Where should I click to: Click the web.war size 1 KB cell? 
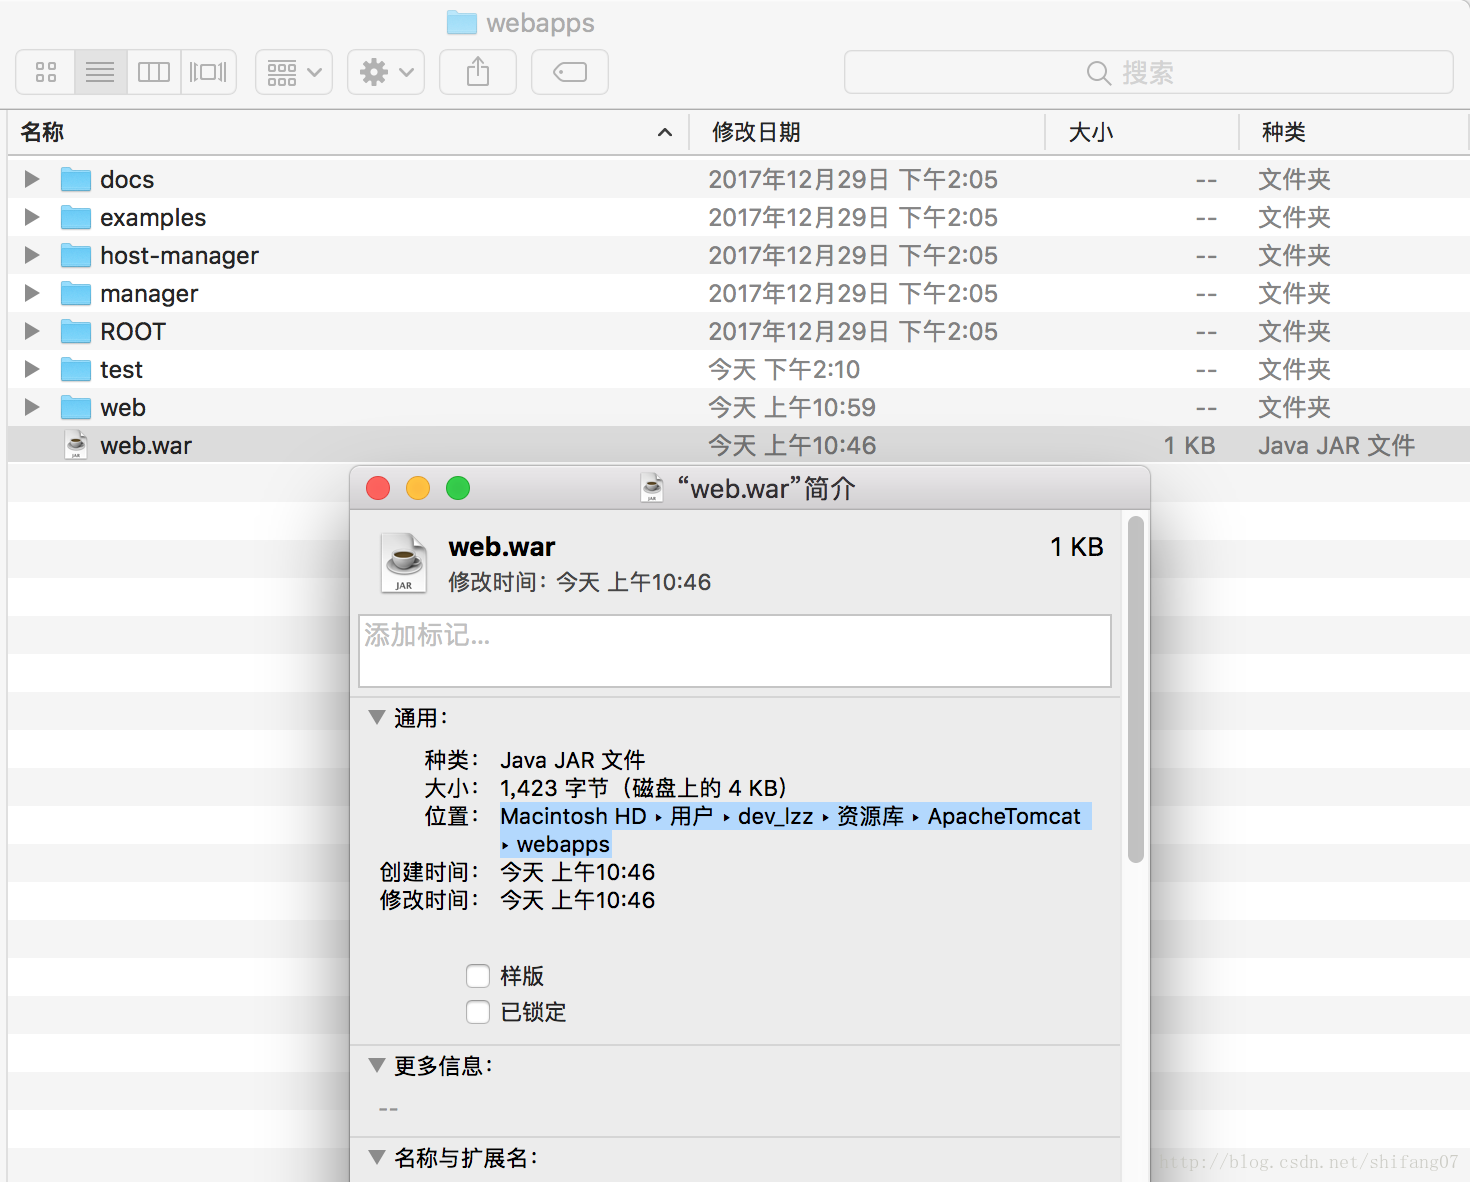pyautogui.click(x=1189, y=446)
